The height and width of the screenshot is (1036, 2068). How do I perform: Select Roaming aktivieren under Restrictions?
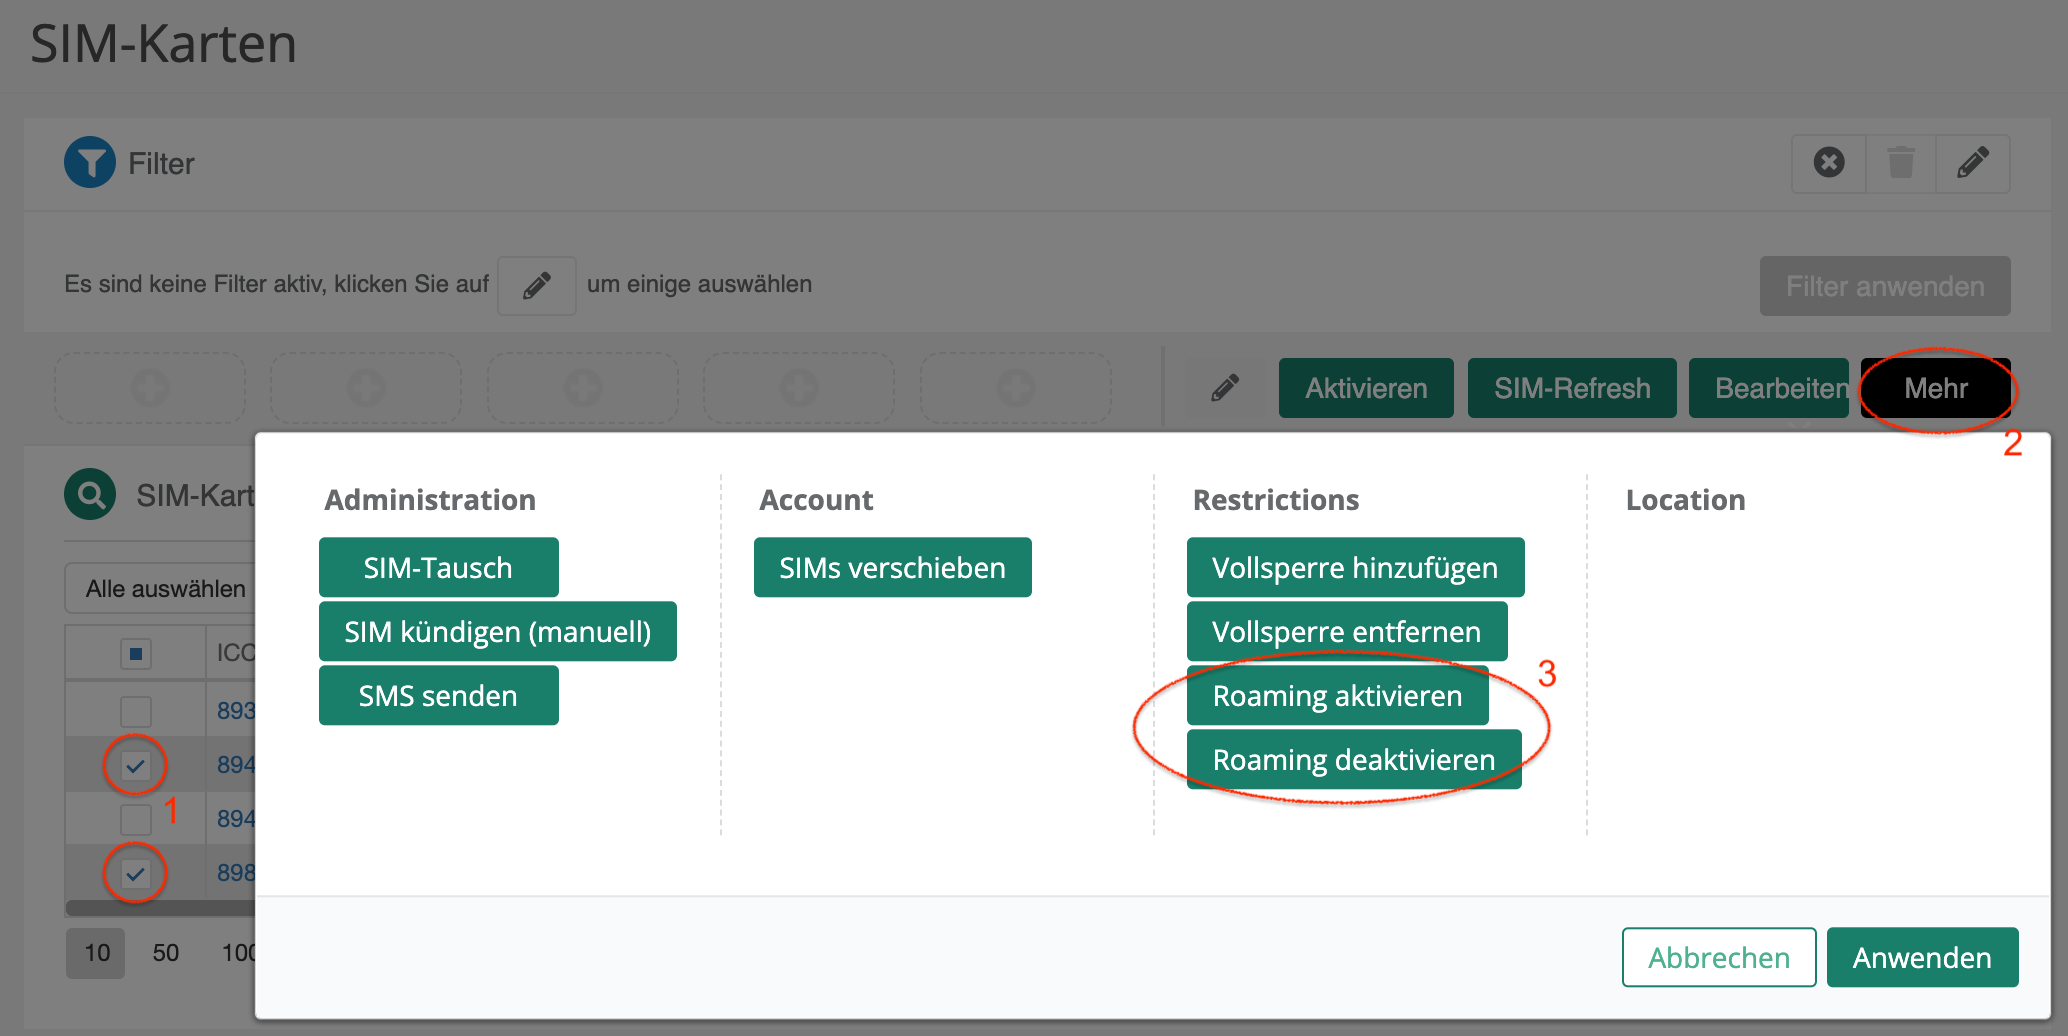[1338, 696]
